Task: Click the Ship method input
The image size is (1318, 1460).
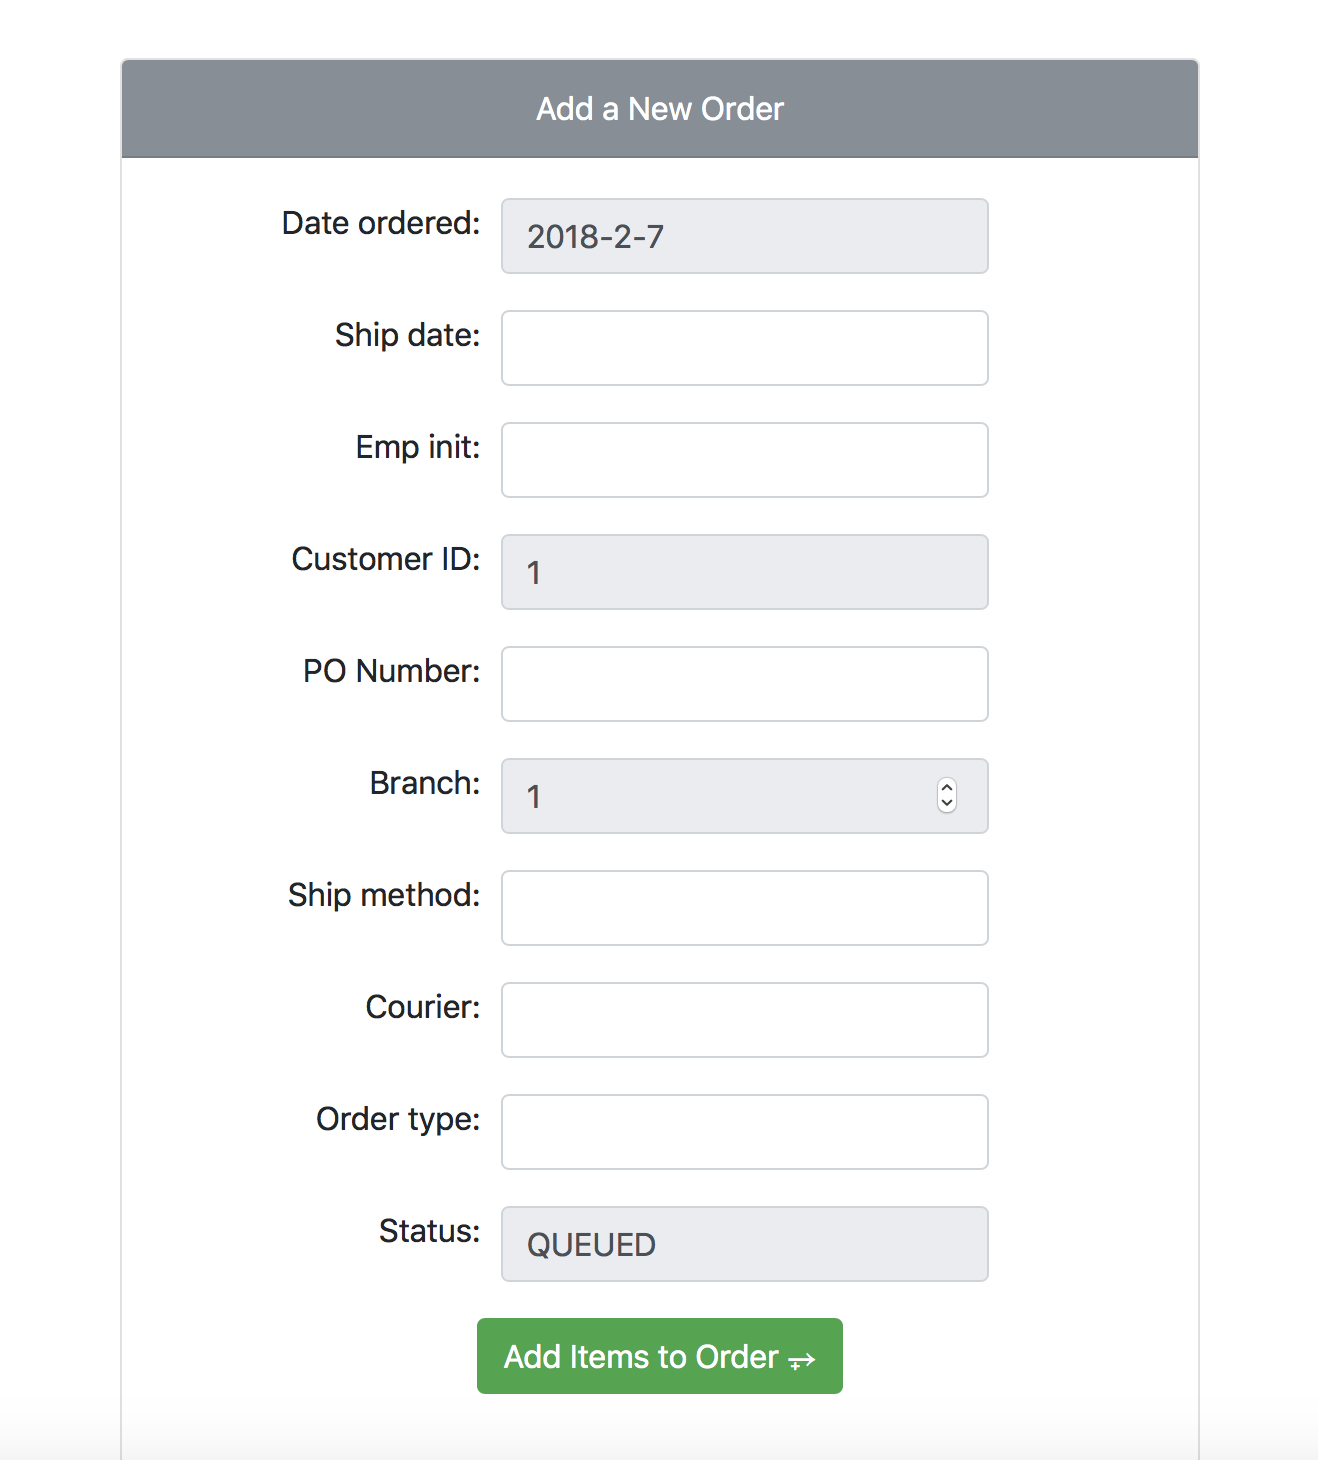Action: click(x=745, y=908)
